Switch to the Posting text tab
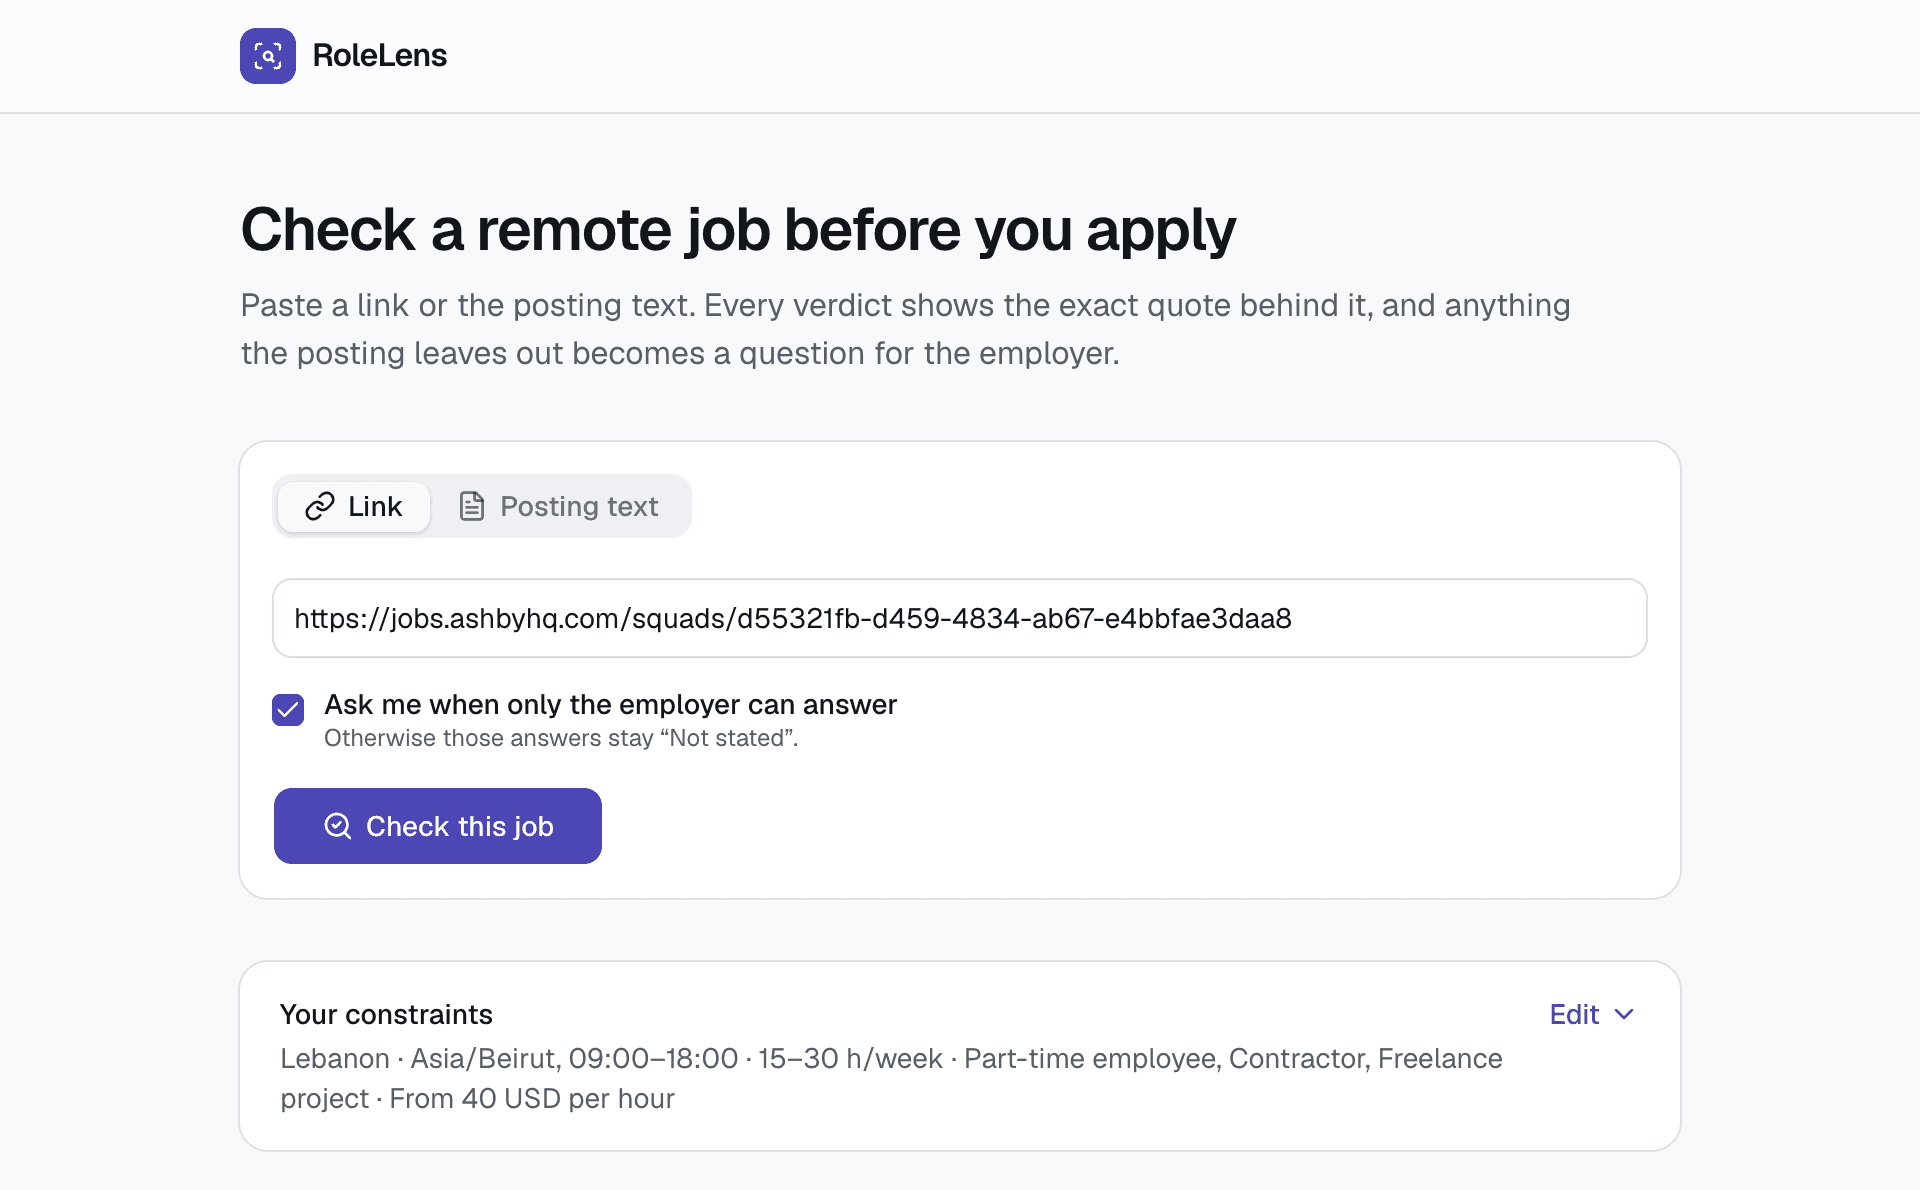1920x1190 pixels. (x=559, y=506)
